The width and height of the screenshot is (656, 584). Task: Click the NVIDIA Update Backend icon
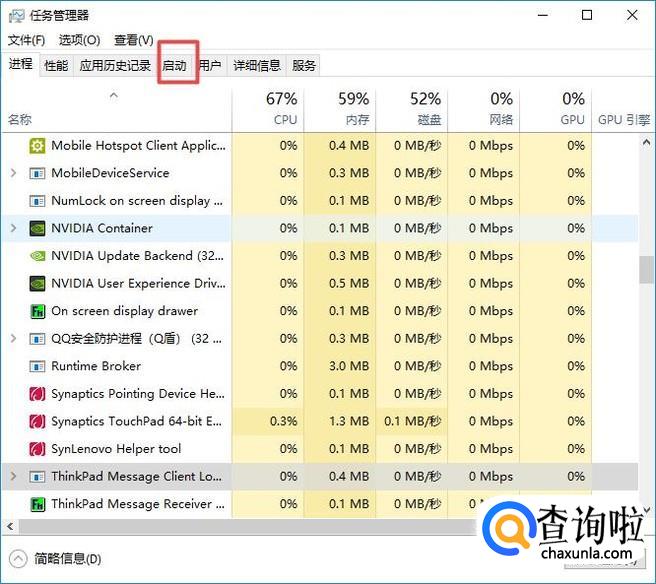37,256
